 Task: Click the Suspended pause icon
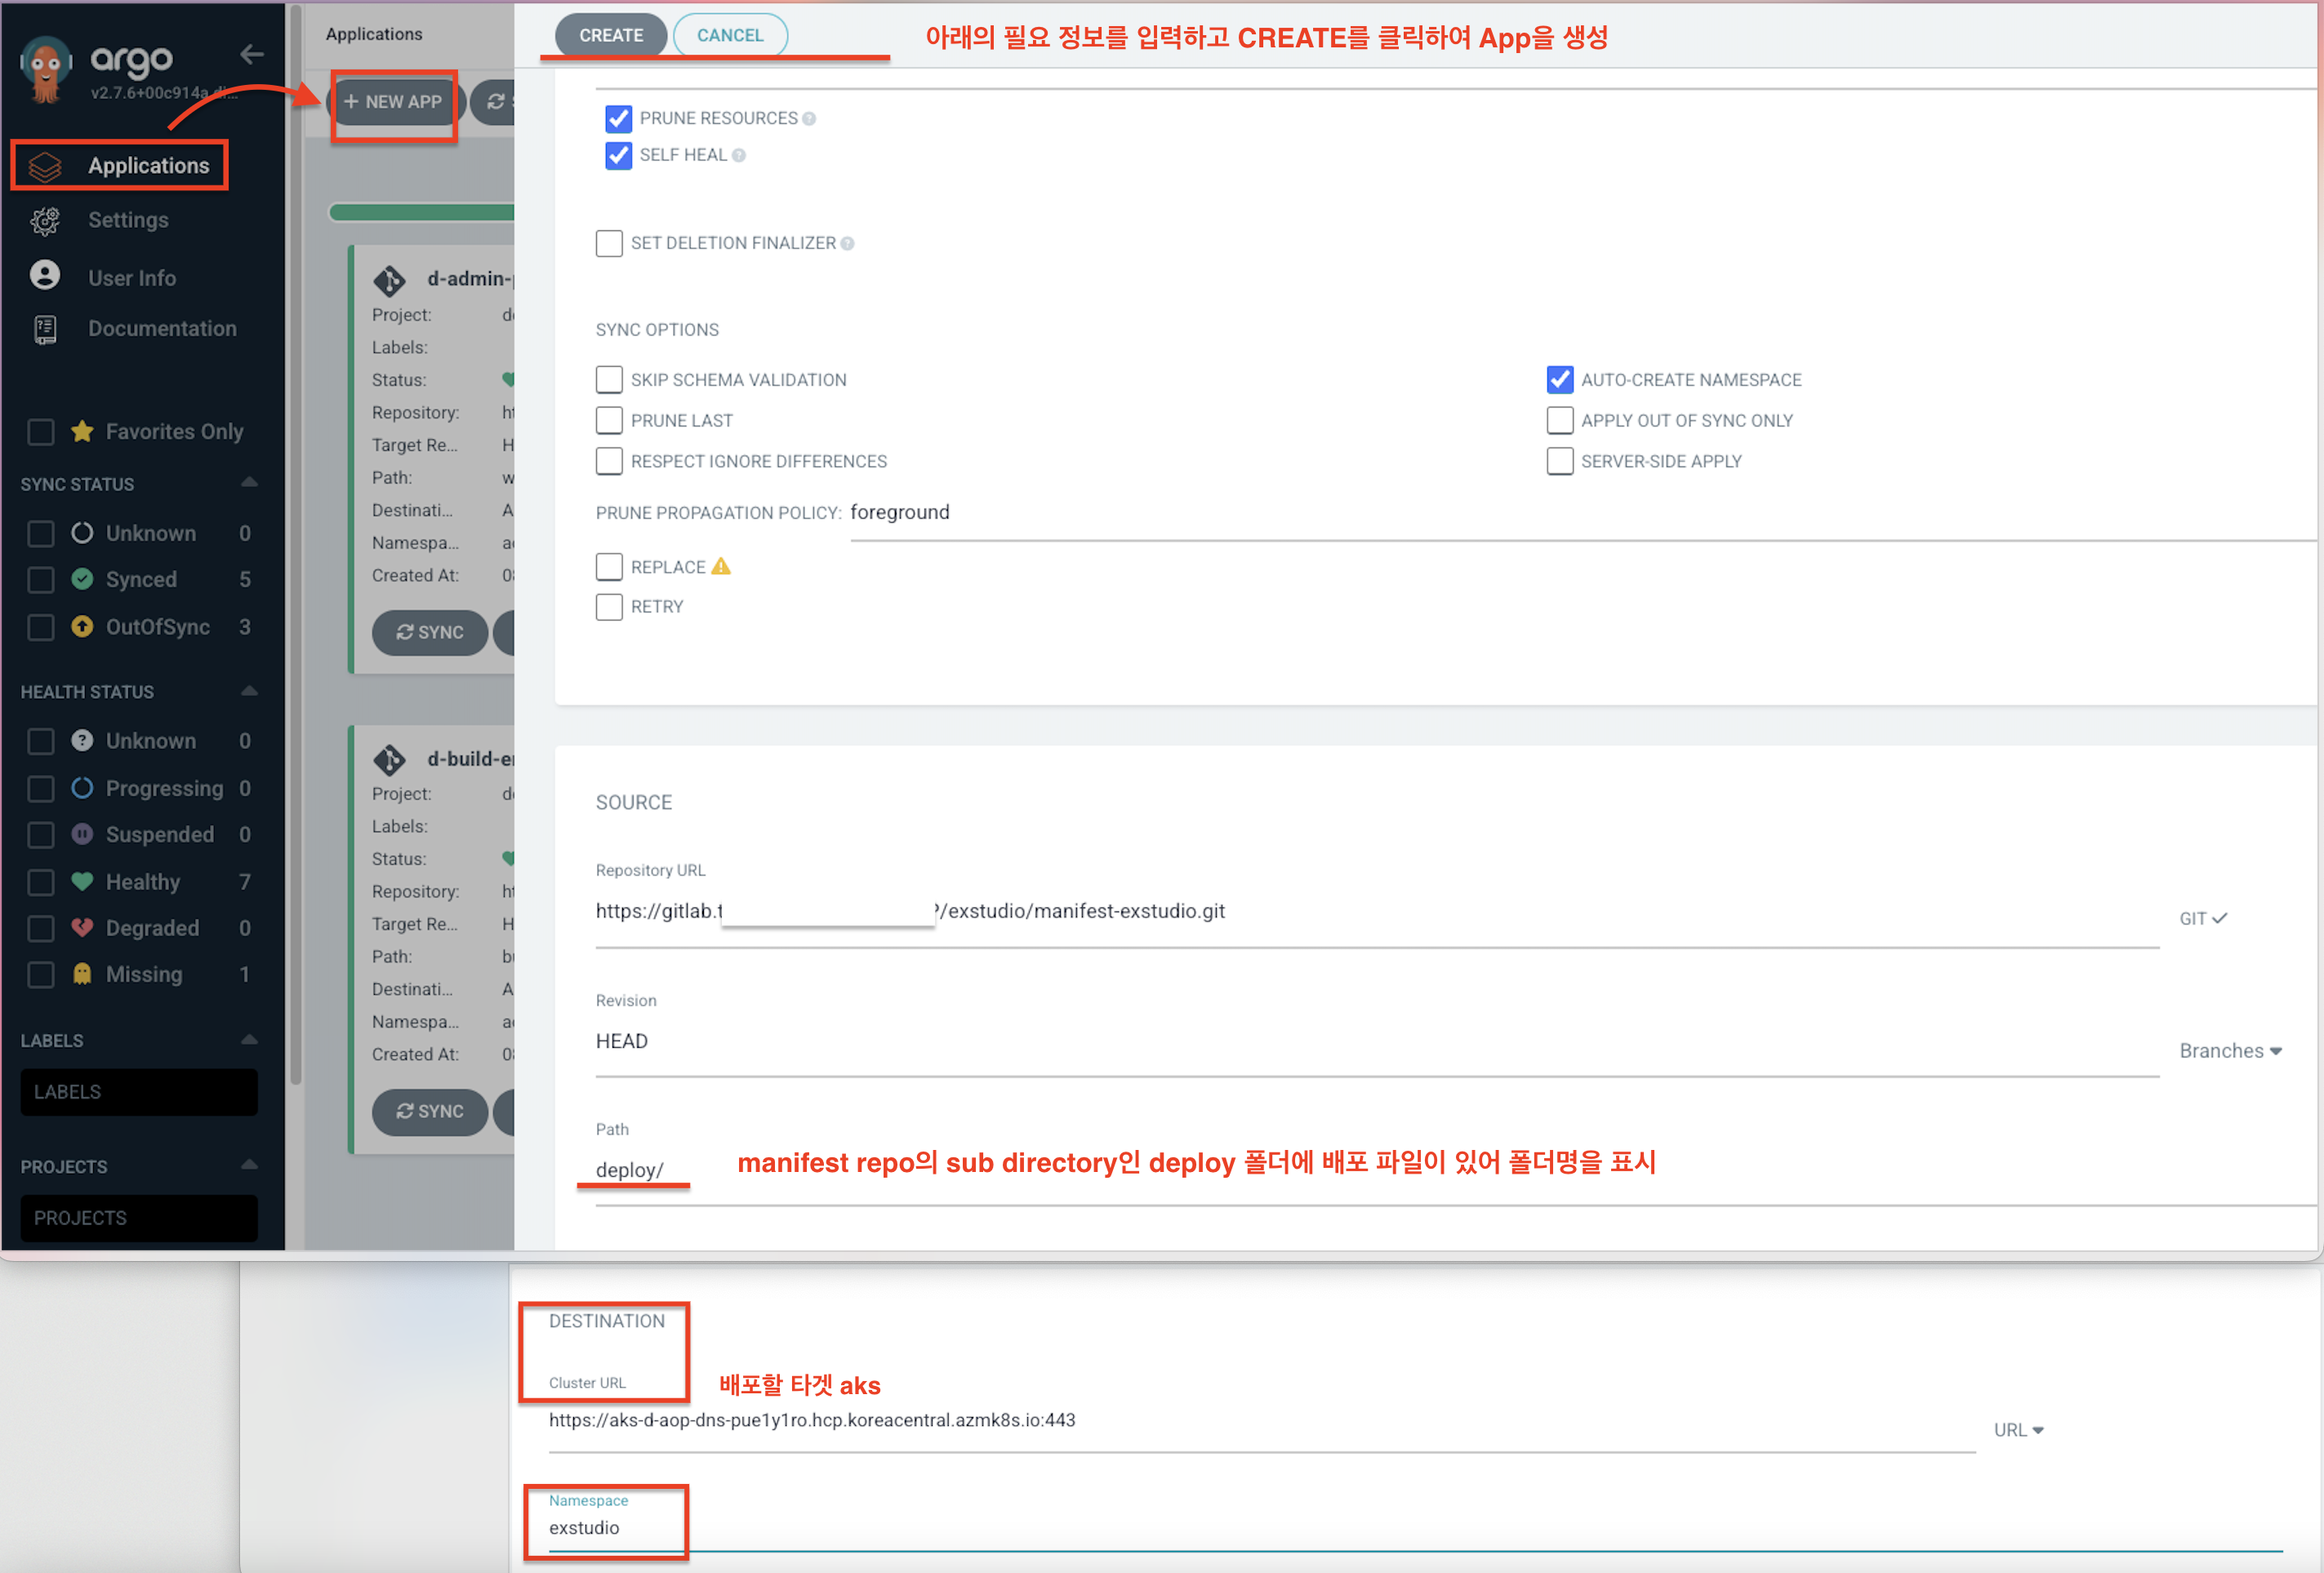(82, 834)
